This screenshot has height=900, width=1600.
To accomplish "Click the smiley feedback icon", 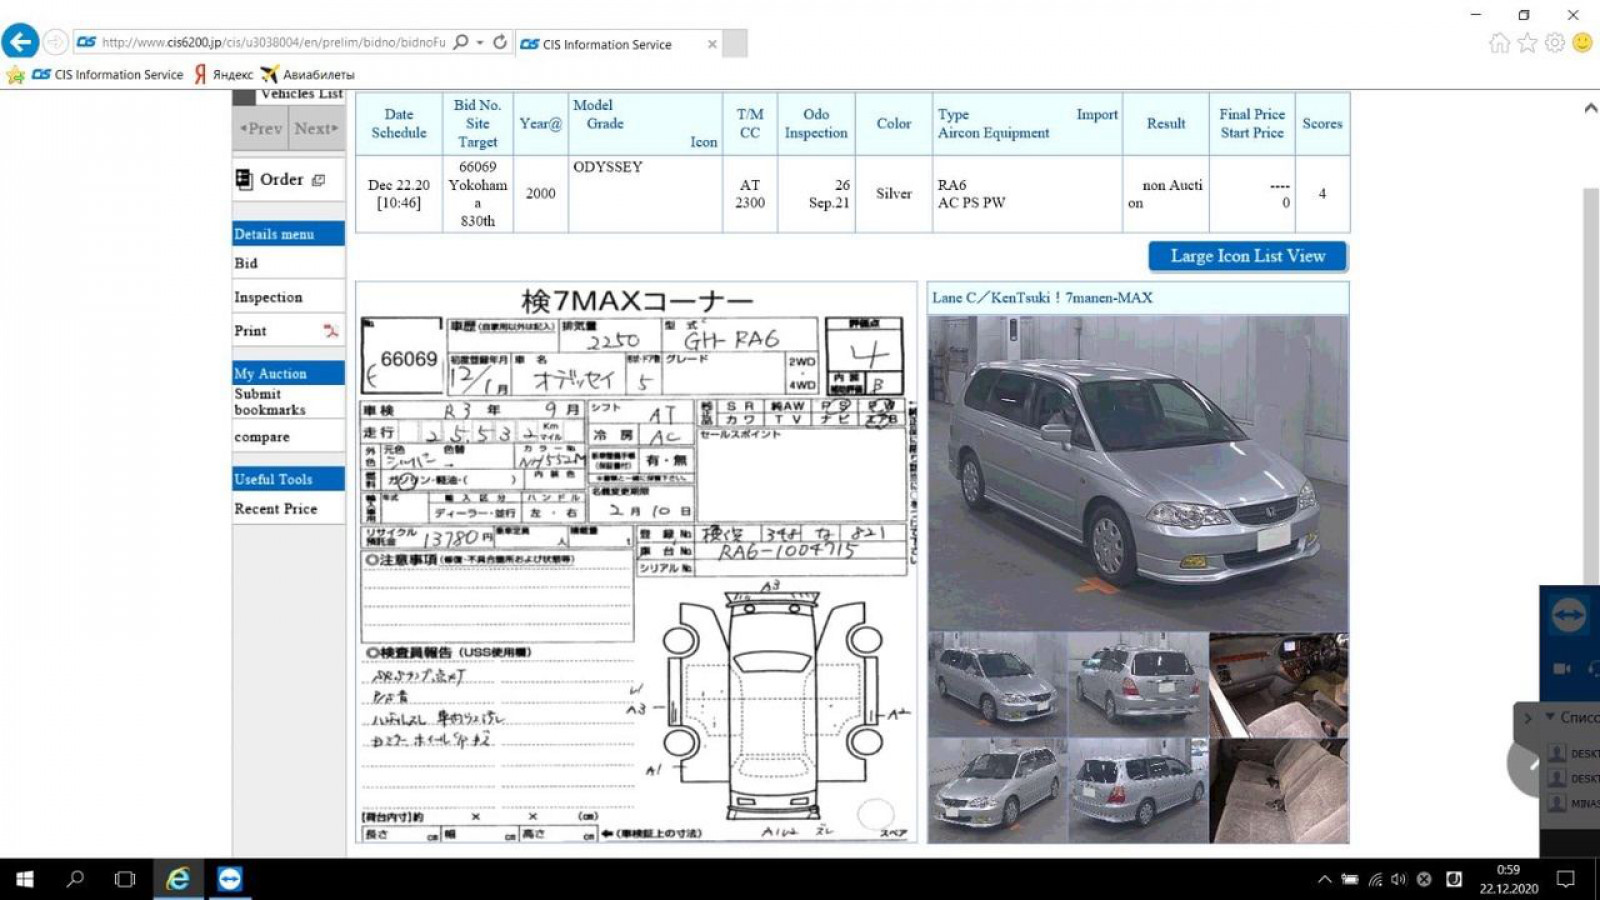I will 1582,42.
